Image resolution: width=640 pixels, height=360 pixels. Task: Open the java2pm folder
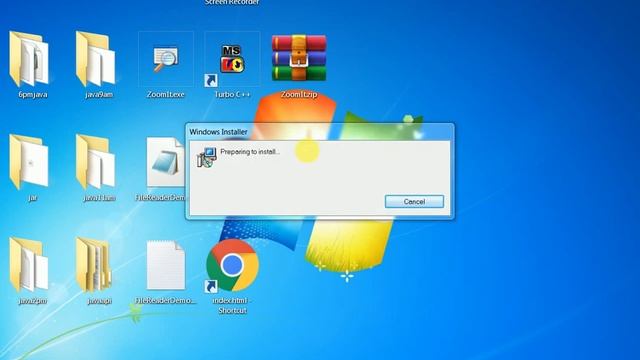coord(30,264)
